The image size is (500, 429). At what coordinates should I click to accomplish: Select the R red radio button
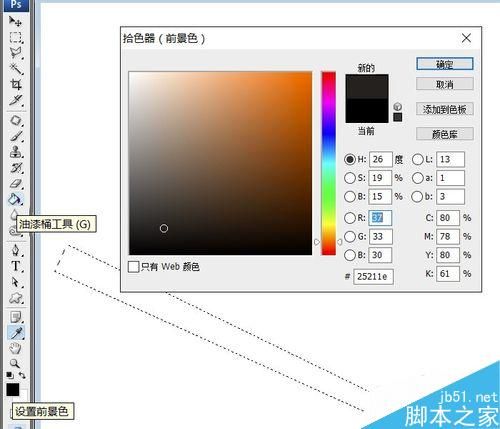350,218
